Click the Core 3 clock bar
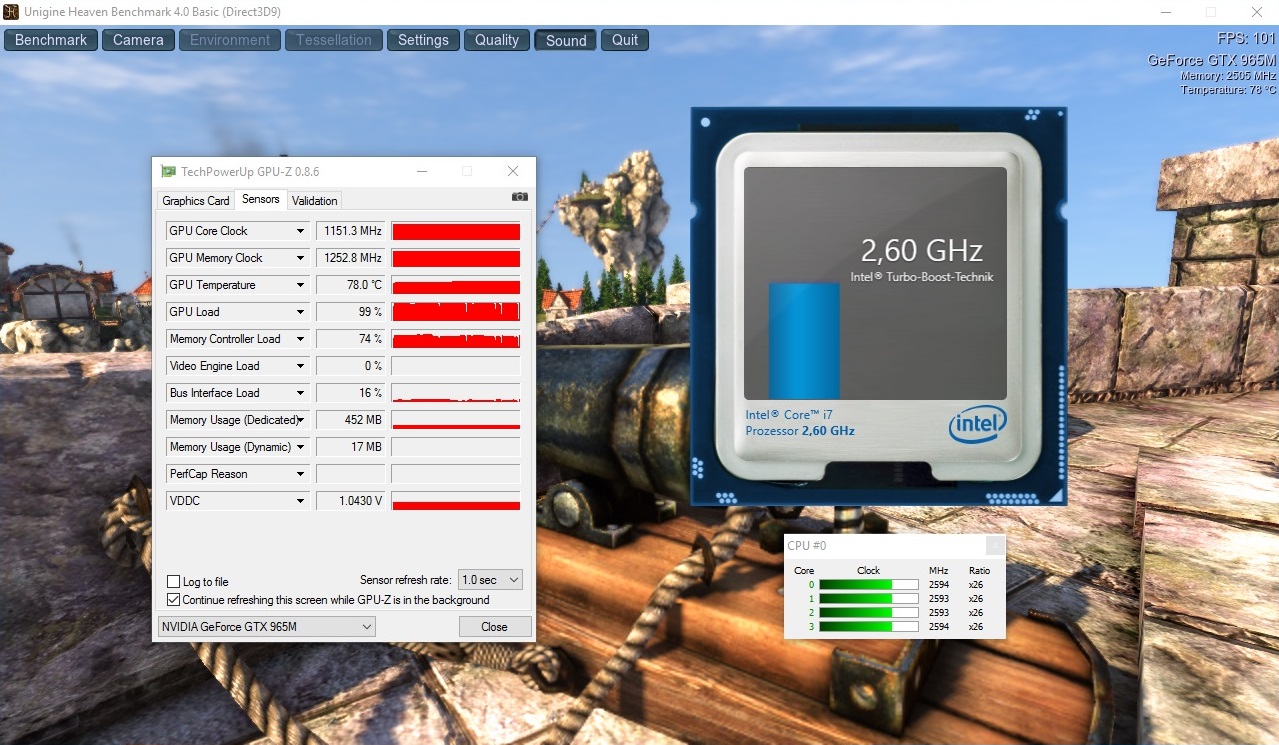The width and height of the screenshot is (1279, 745). tap(869, 627)
